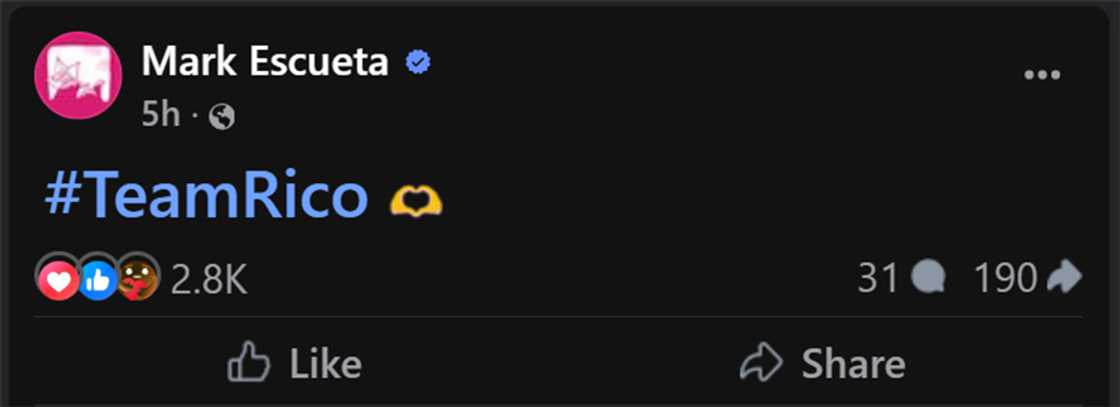Click the heart hands emoji
The height and width of the screenshot is (407, 1120).
tap(416, 202)
